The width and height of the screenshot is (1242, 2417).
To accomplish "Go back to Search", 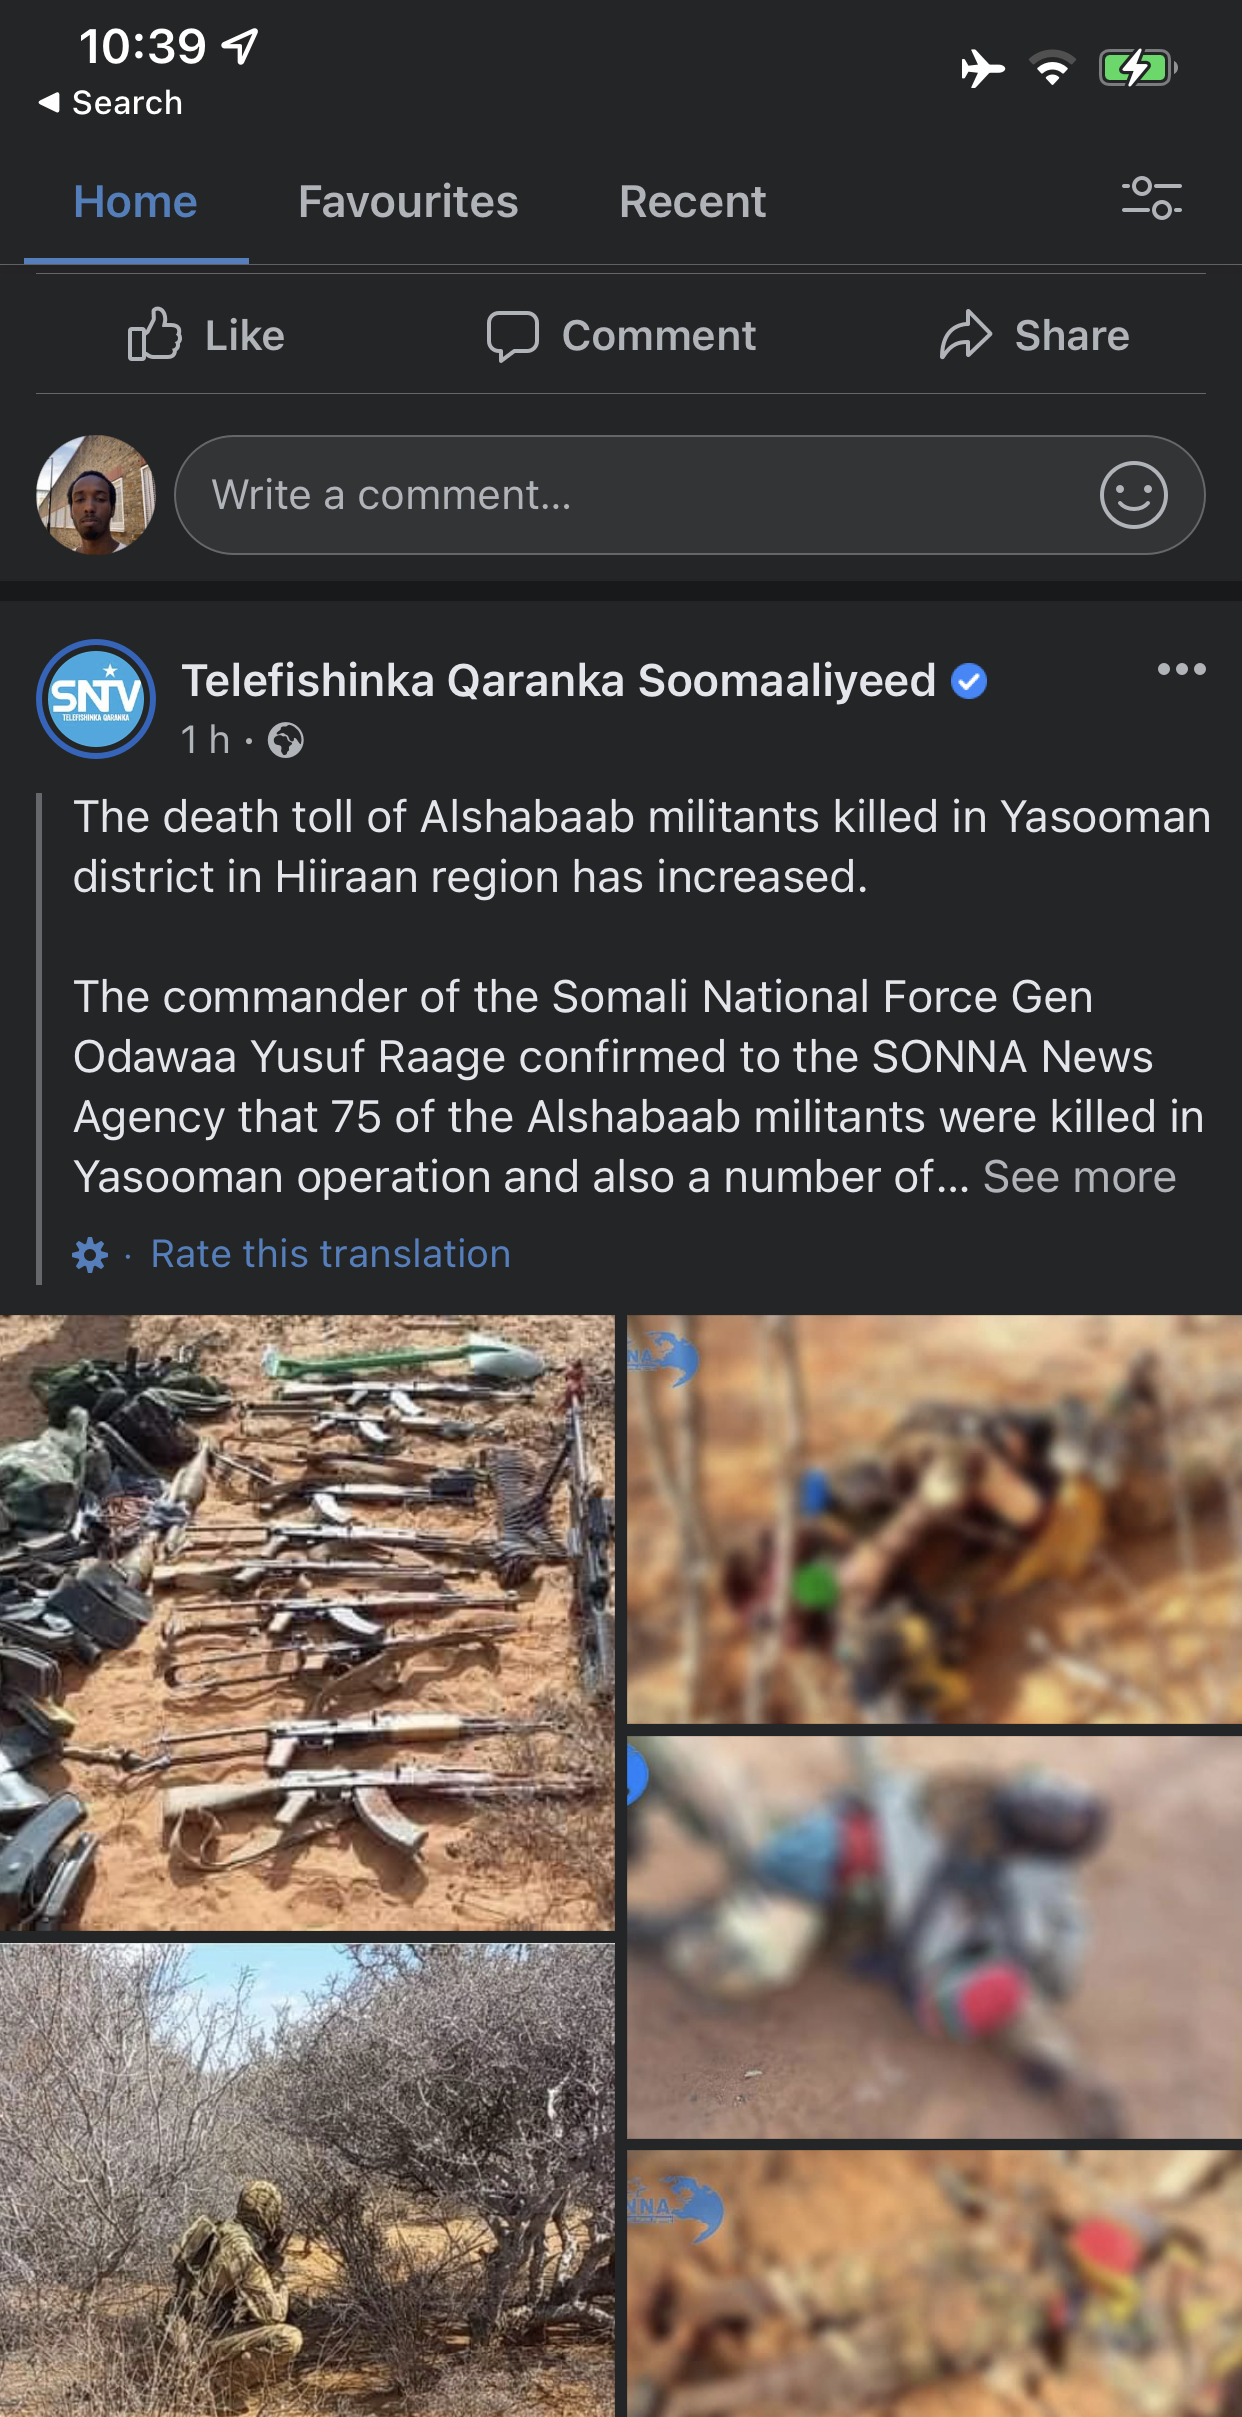I will tap(110, 102).
